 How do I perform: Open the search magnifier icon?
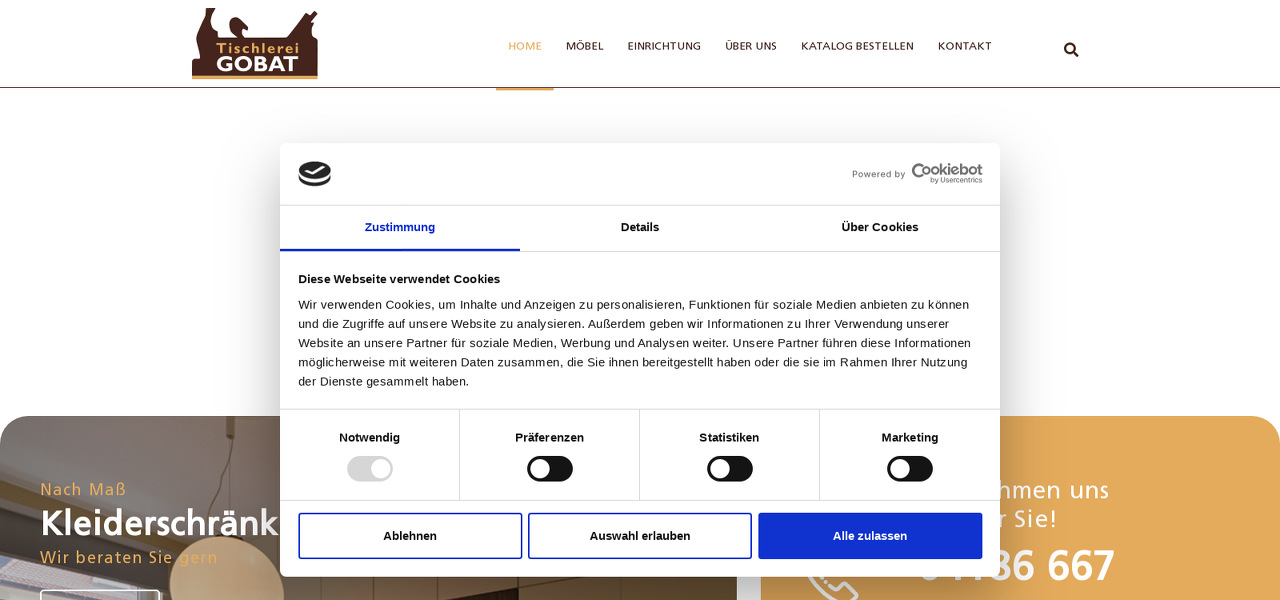[1071, 50]
